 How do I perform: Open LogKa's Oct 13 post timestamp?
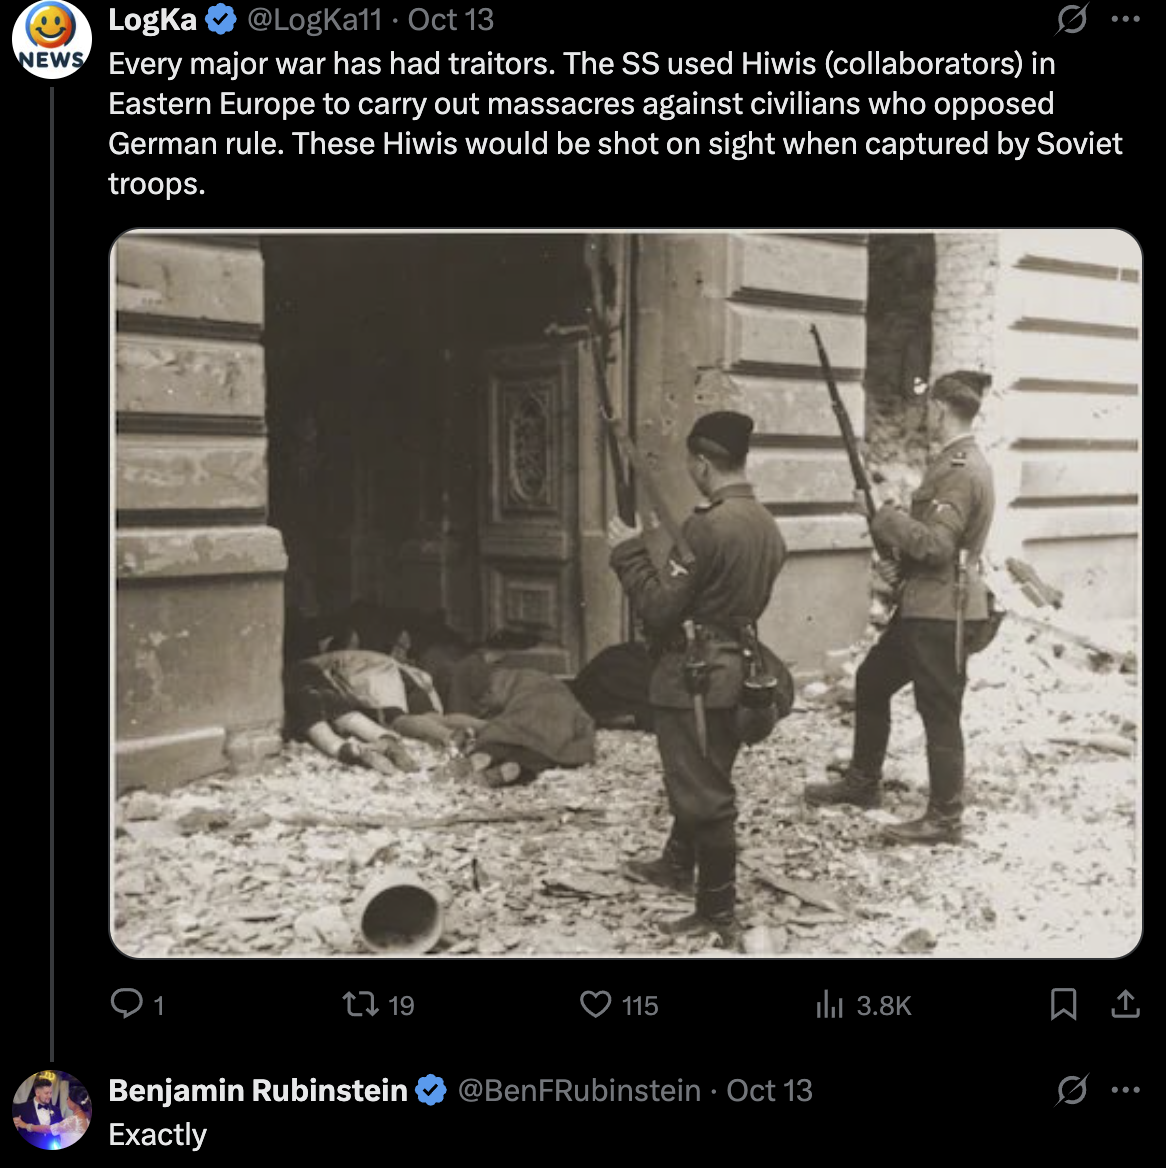pos(451,19)
